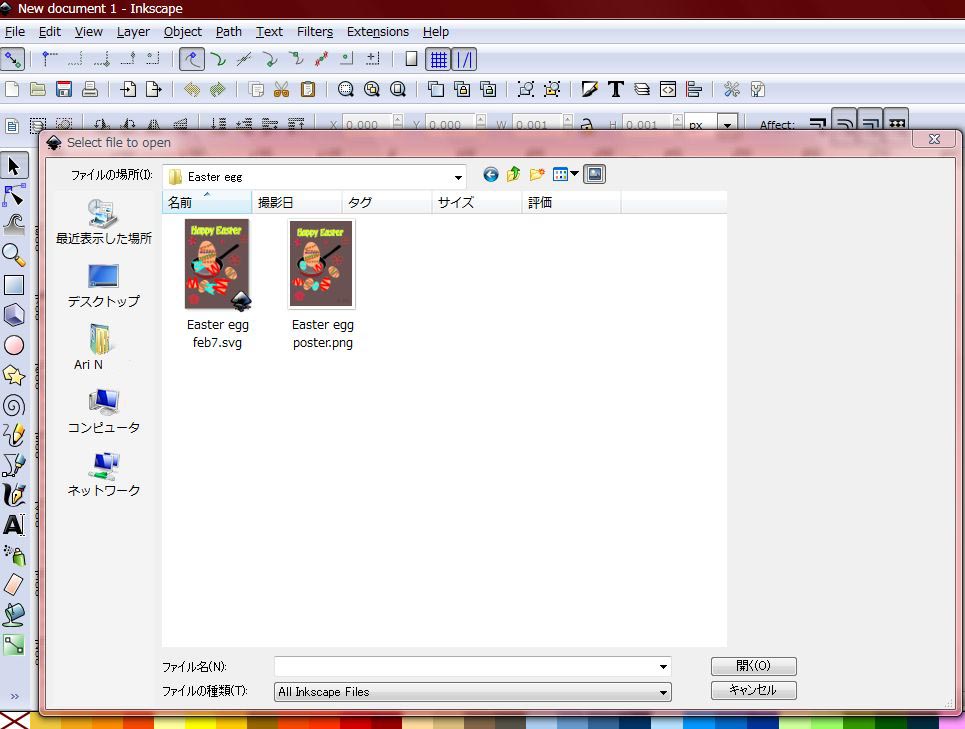Viewport: 965px width, 729px height.
Task: Toggle the preview pane in the dialog
Action: tap(594, 173)
